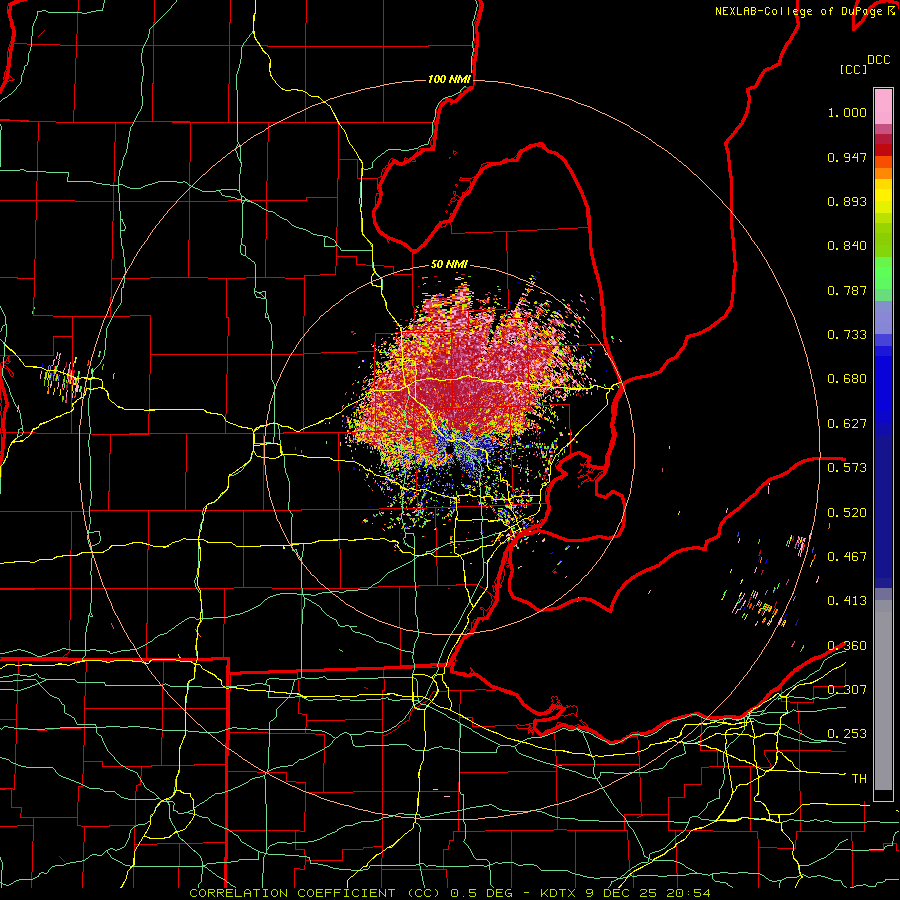Click the 0.947 scale value

[x=847, y=157]
